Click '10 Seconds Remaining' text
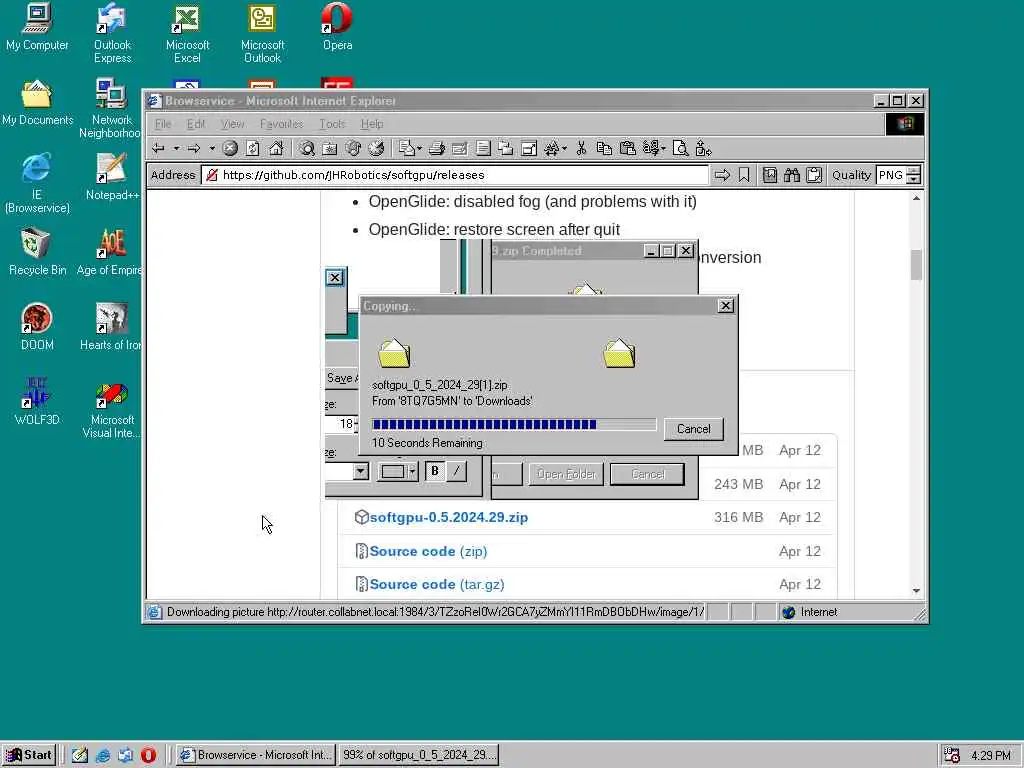This screenshot has width=1024, height=768. coord(427,443)
